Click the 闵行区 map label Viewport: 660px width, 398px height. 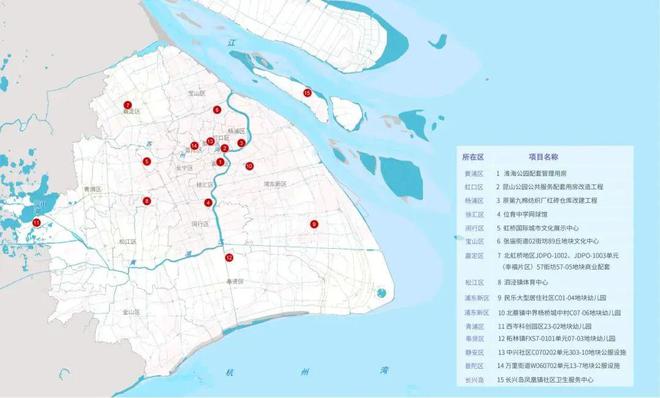[x=200, y=224]
